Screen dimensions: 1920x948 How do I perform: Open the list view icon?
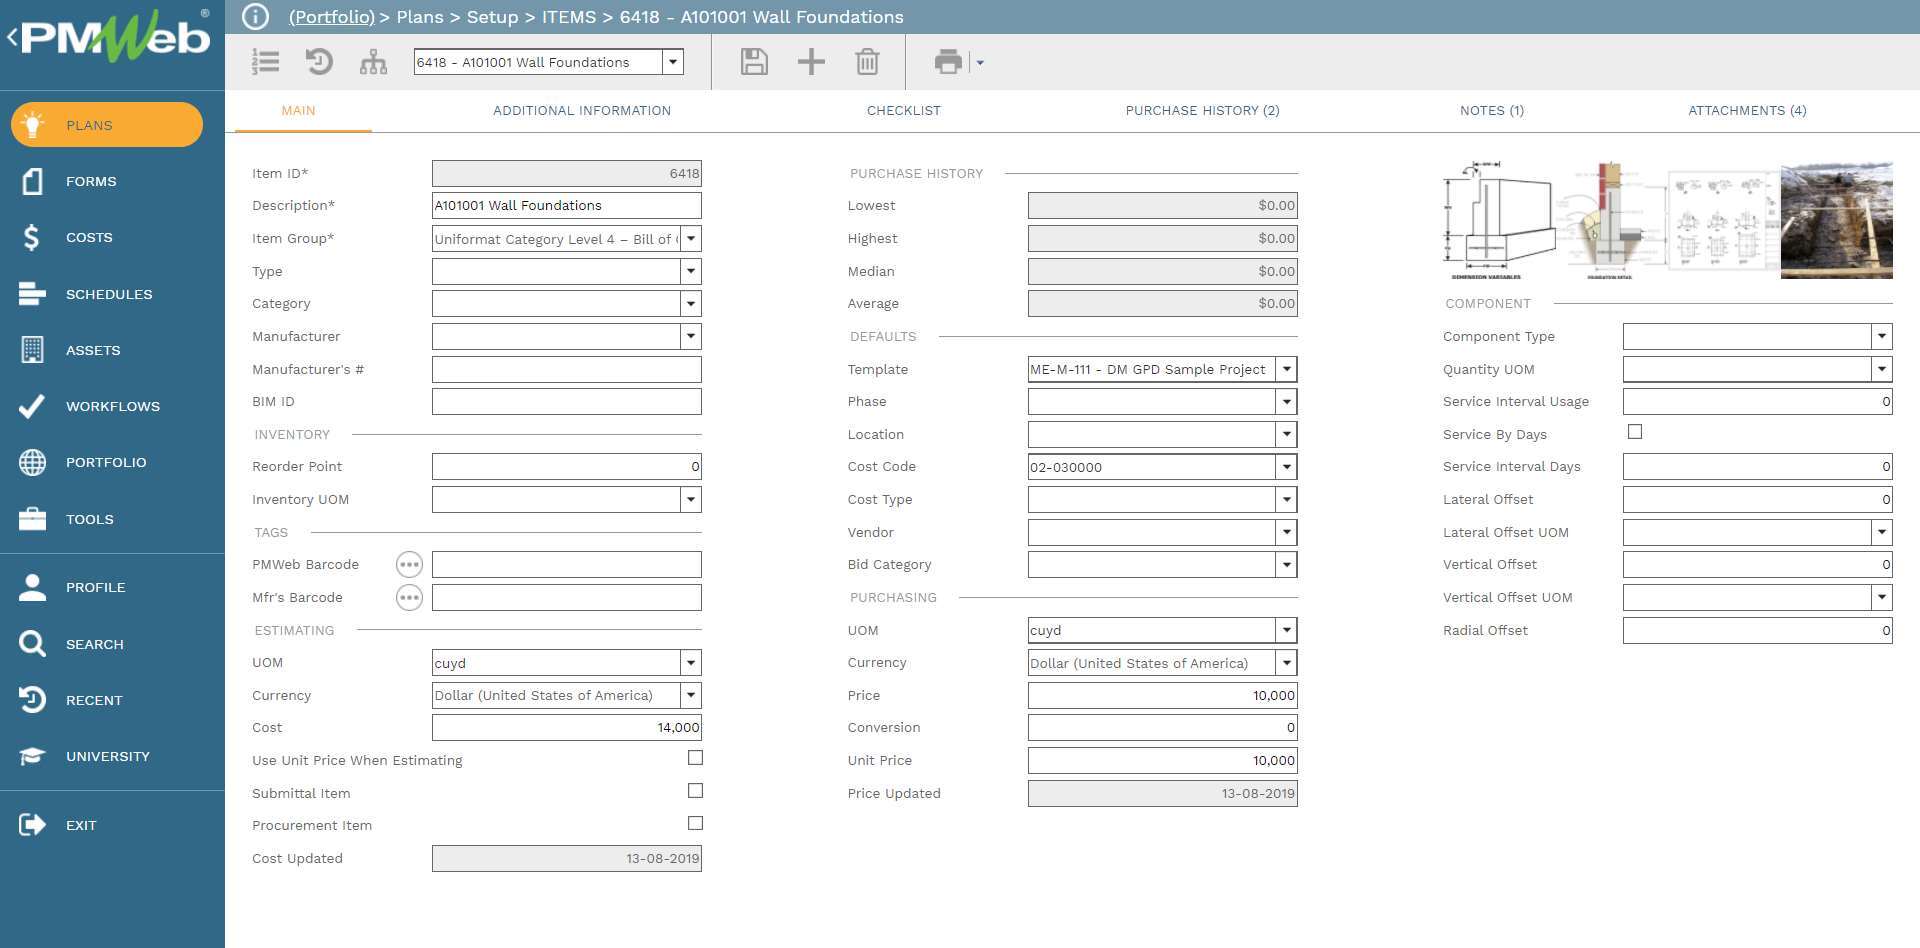[265, 62]
